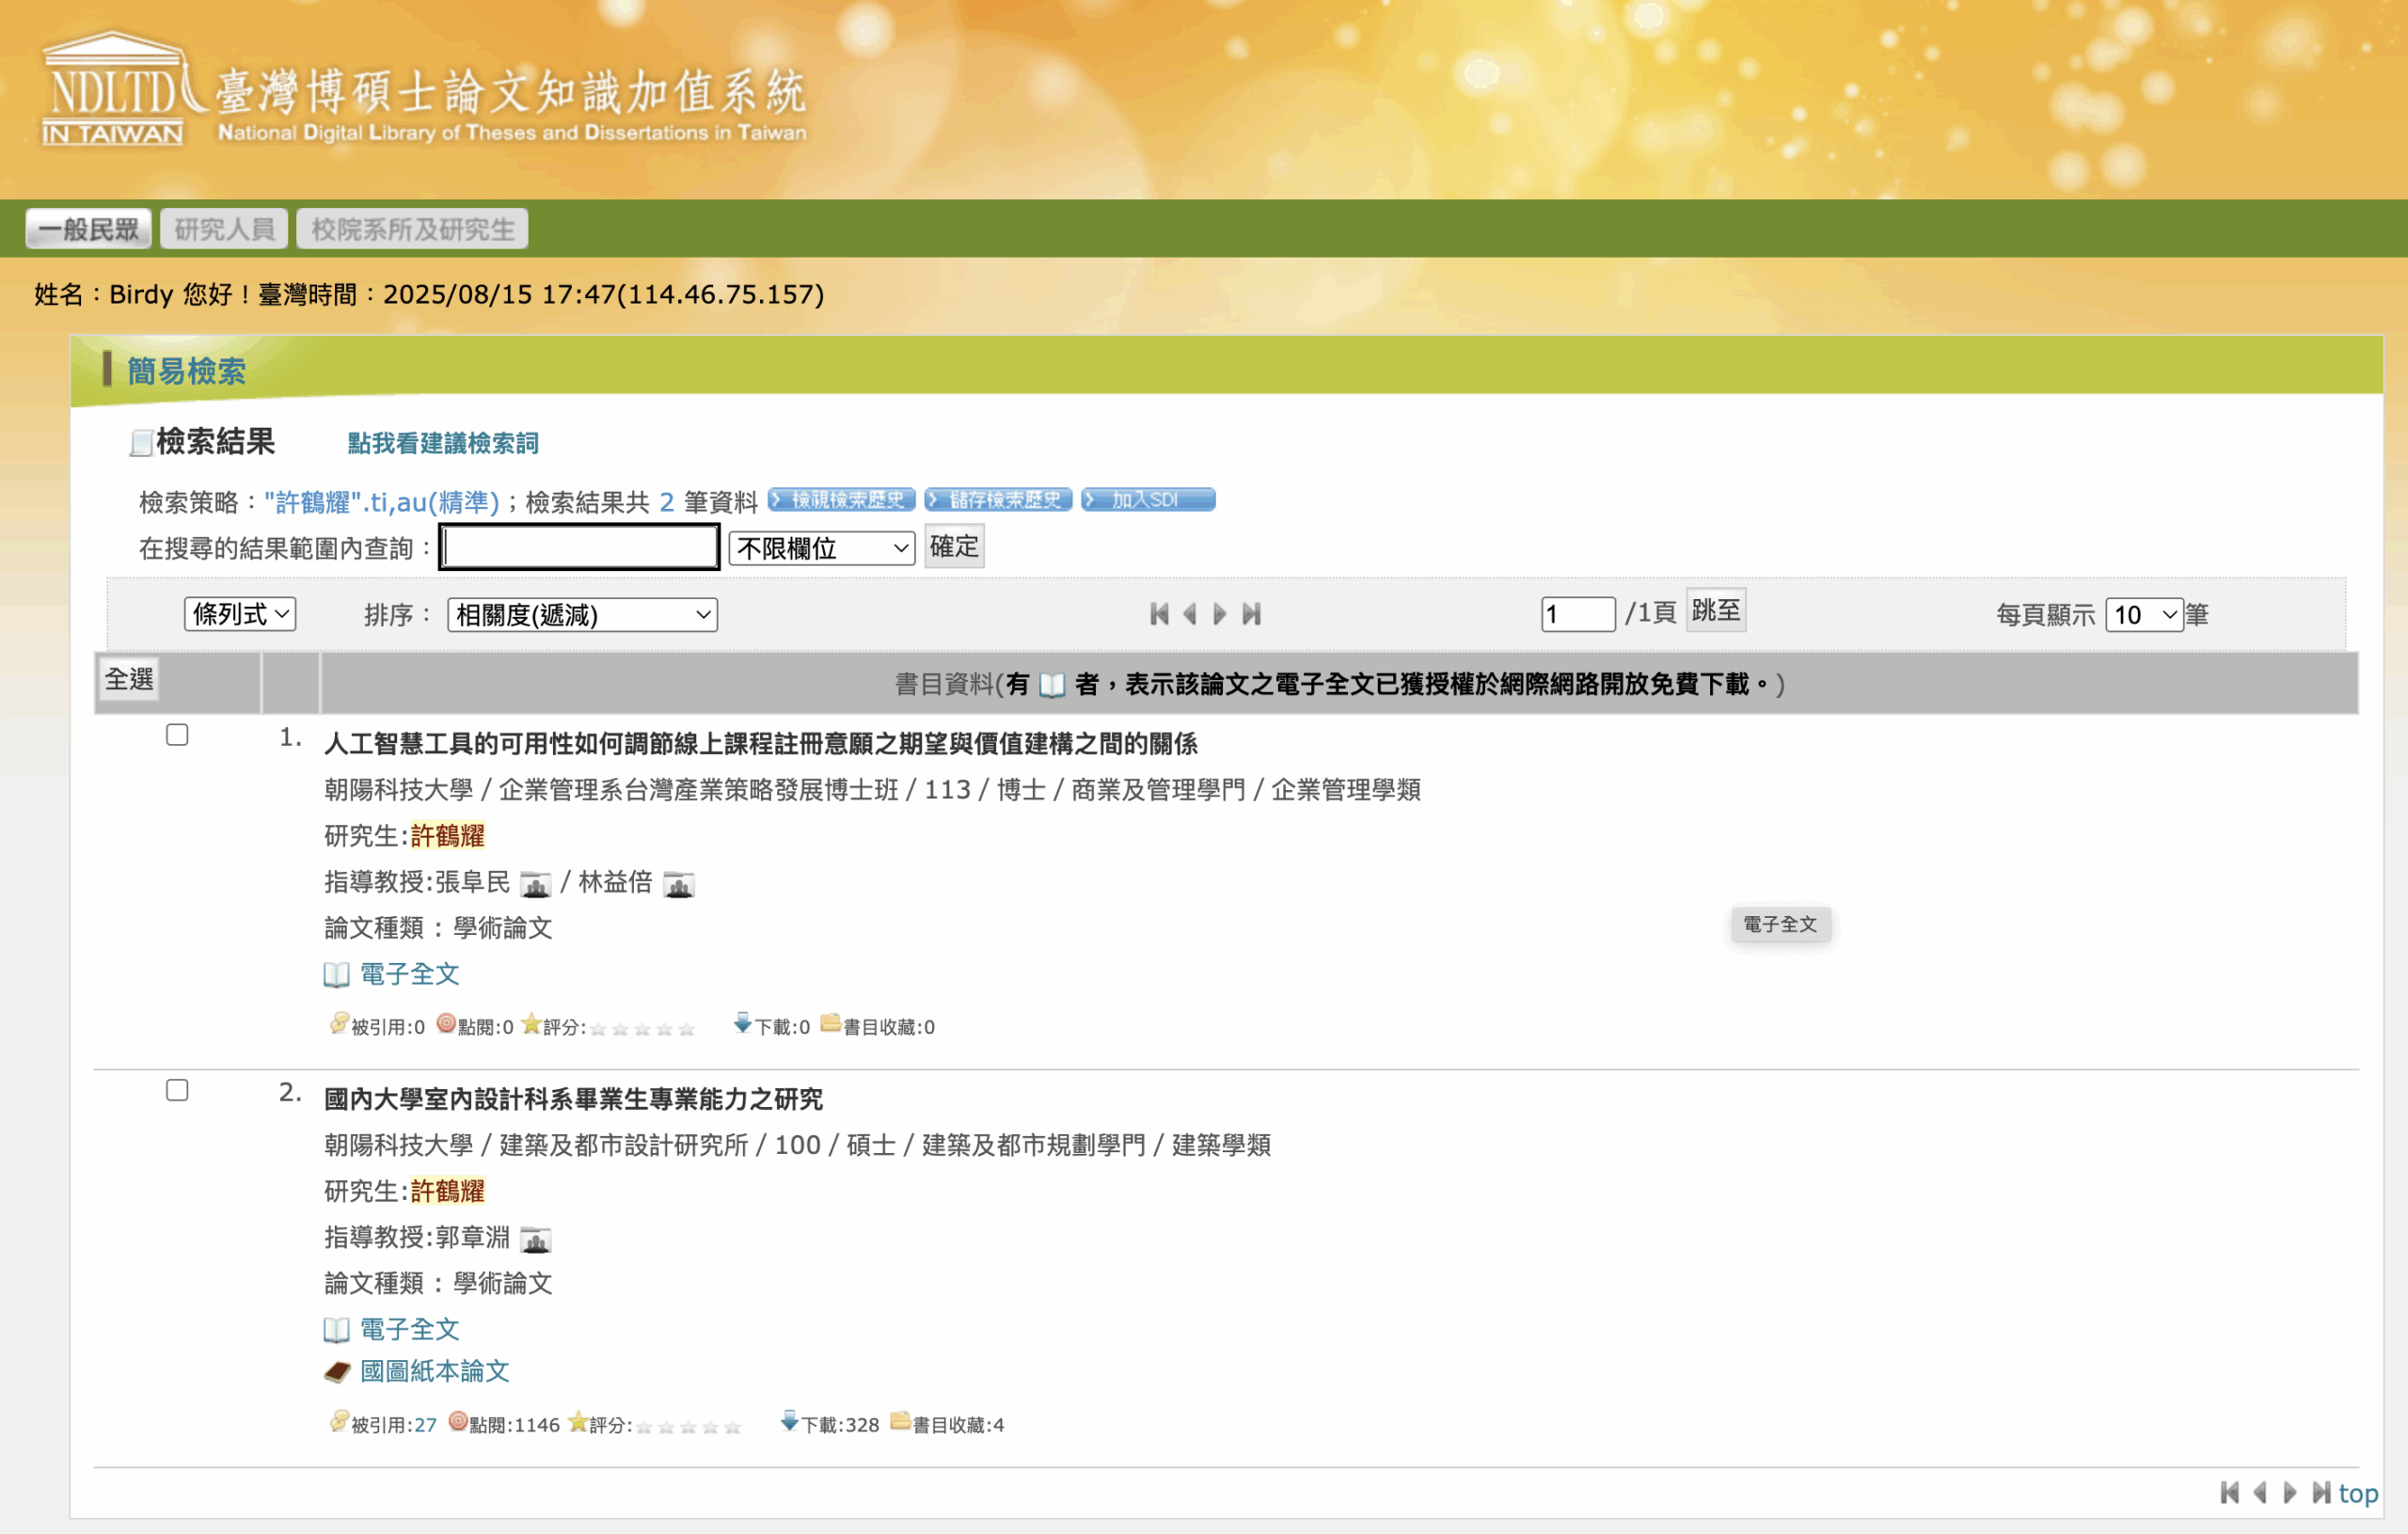
Task: Click the 國圖紙本論文 book icon
Action: [x=339, y=1371]
